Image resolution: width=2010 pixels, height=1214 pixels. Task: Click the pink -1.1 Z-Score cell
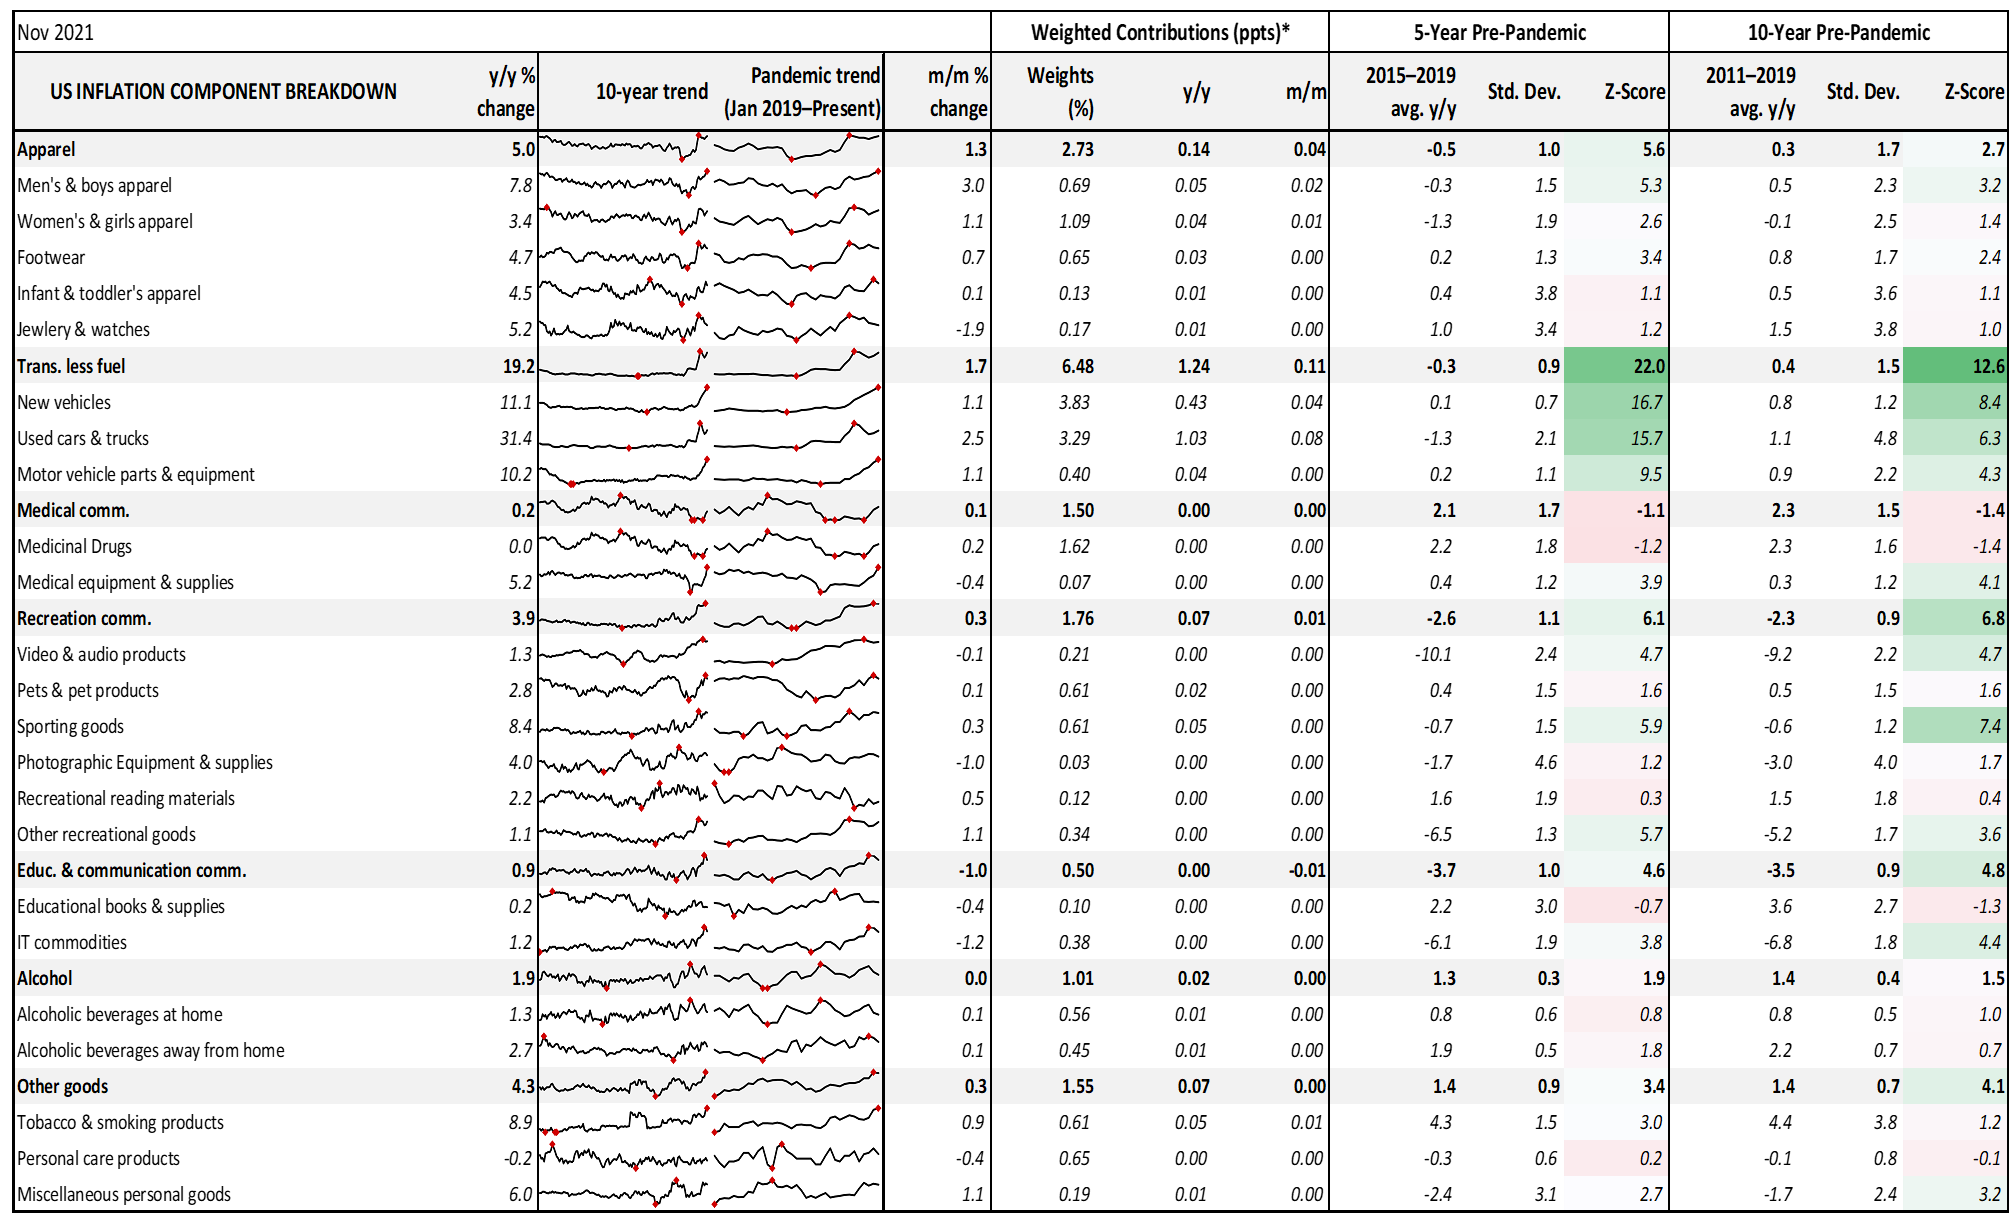tap(1616, 510)
